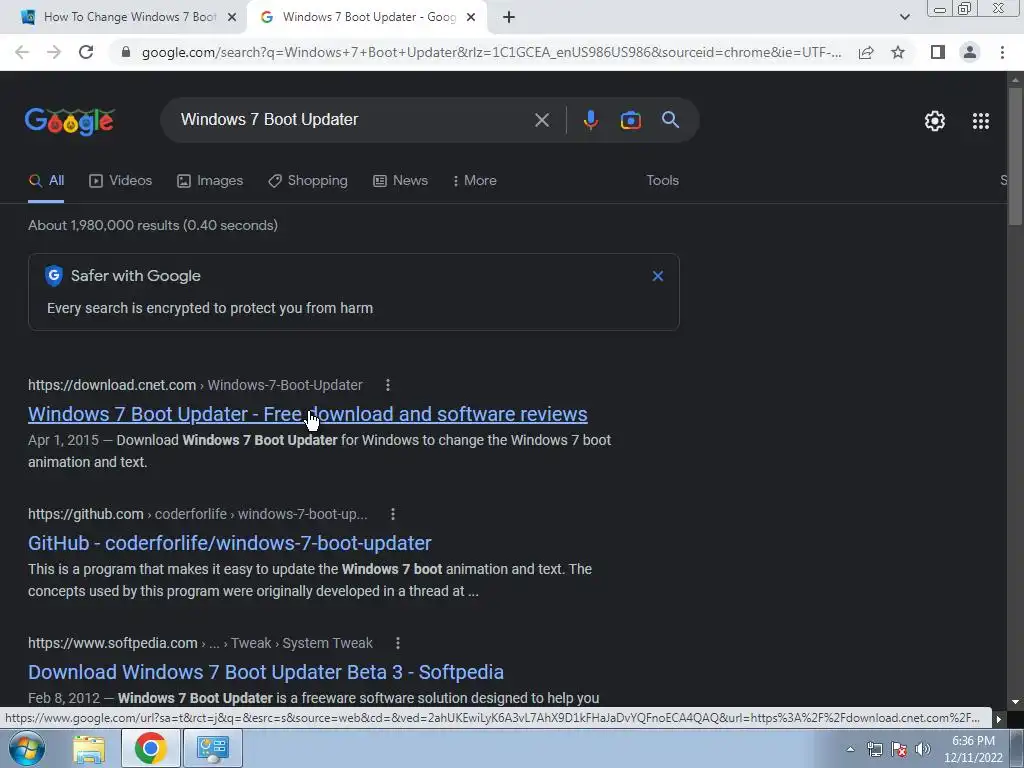This screenshot has height=768, width=1024.
Task: Click in the Google search input field
Action: click(353, 120)
